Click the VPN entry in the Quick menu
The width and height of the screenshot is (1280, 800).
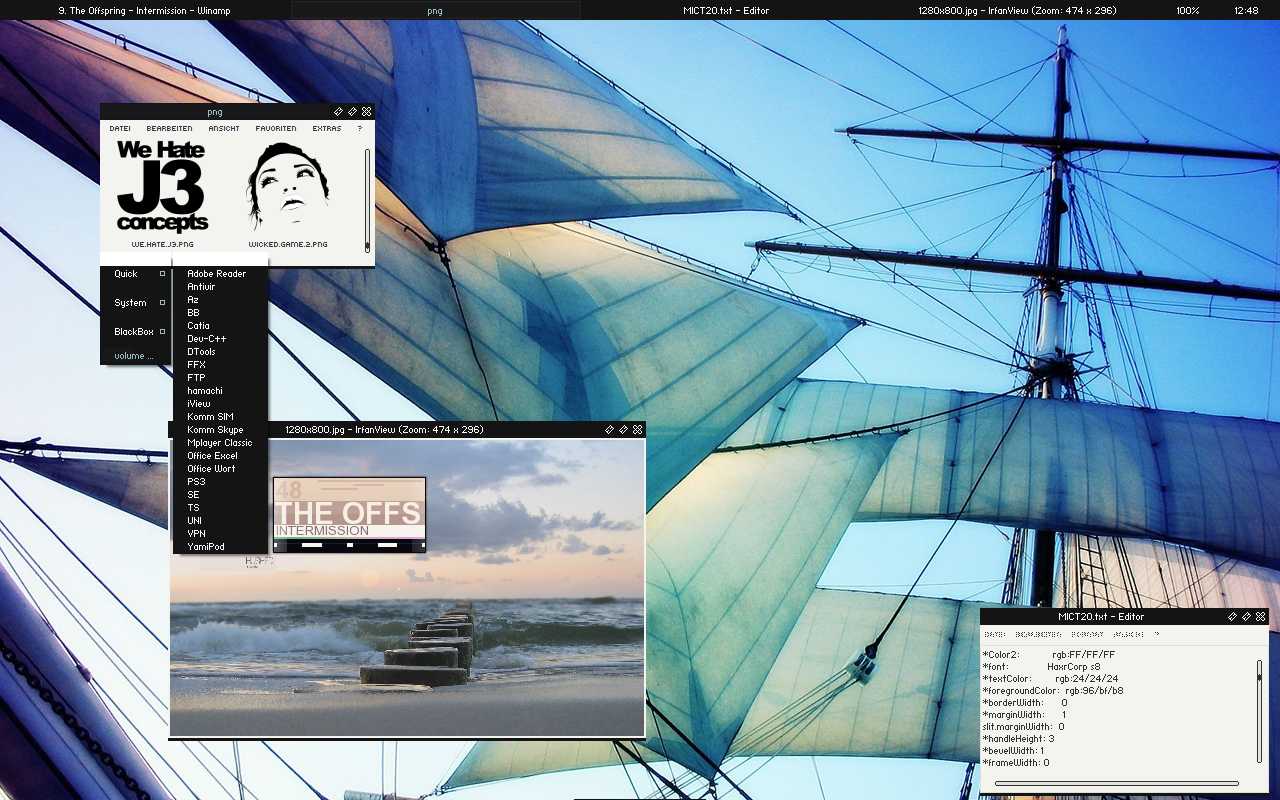pos(221,534)
